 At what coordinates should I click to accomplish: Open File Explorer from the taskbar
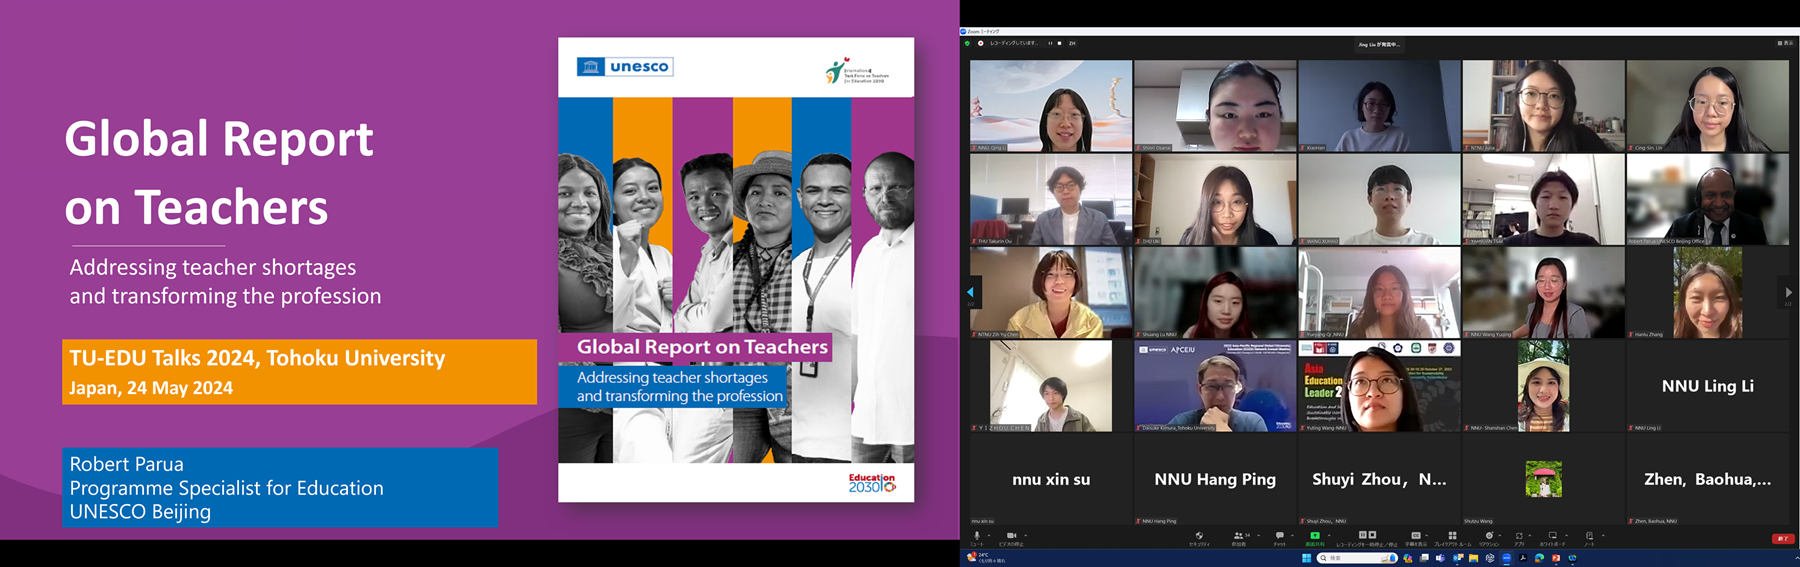click(1473, 558)
